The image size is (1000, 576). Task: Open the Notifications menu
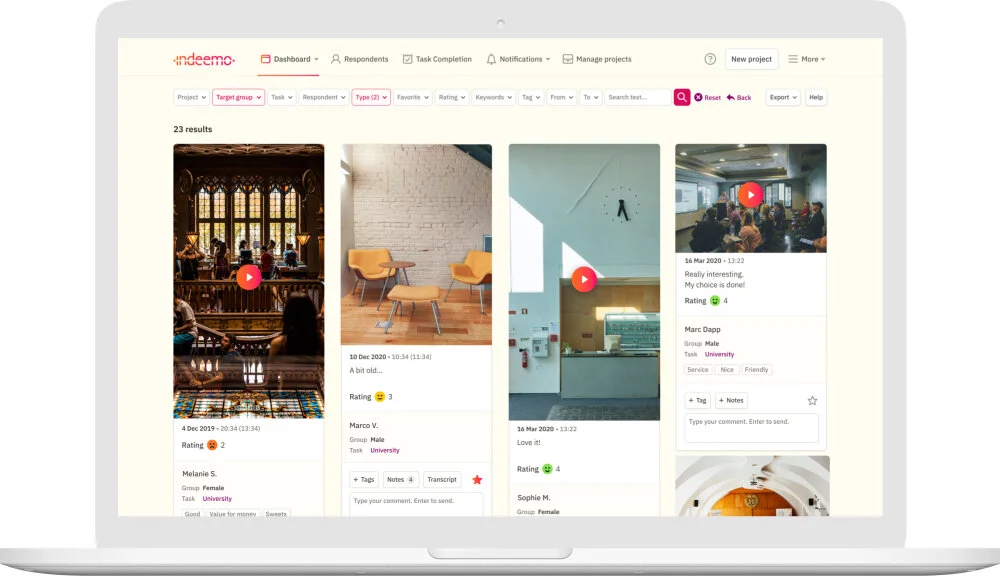[x=518, y=59]
